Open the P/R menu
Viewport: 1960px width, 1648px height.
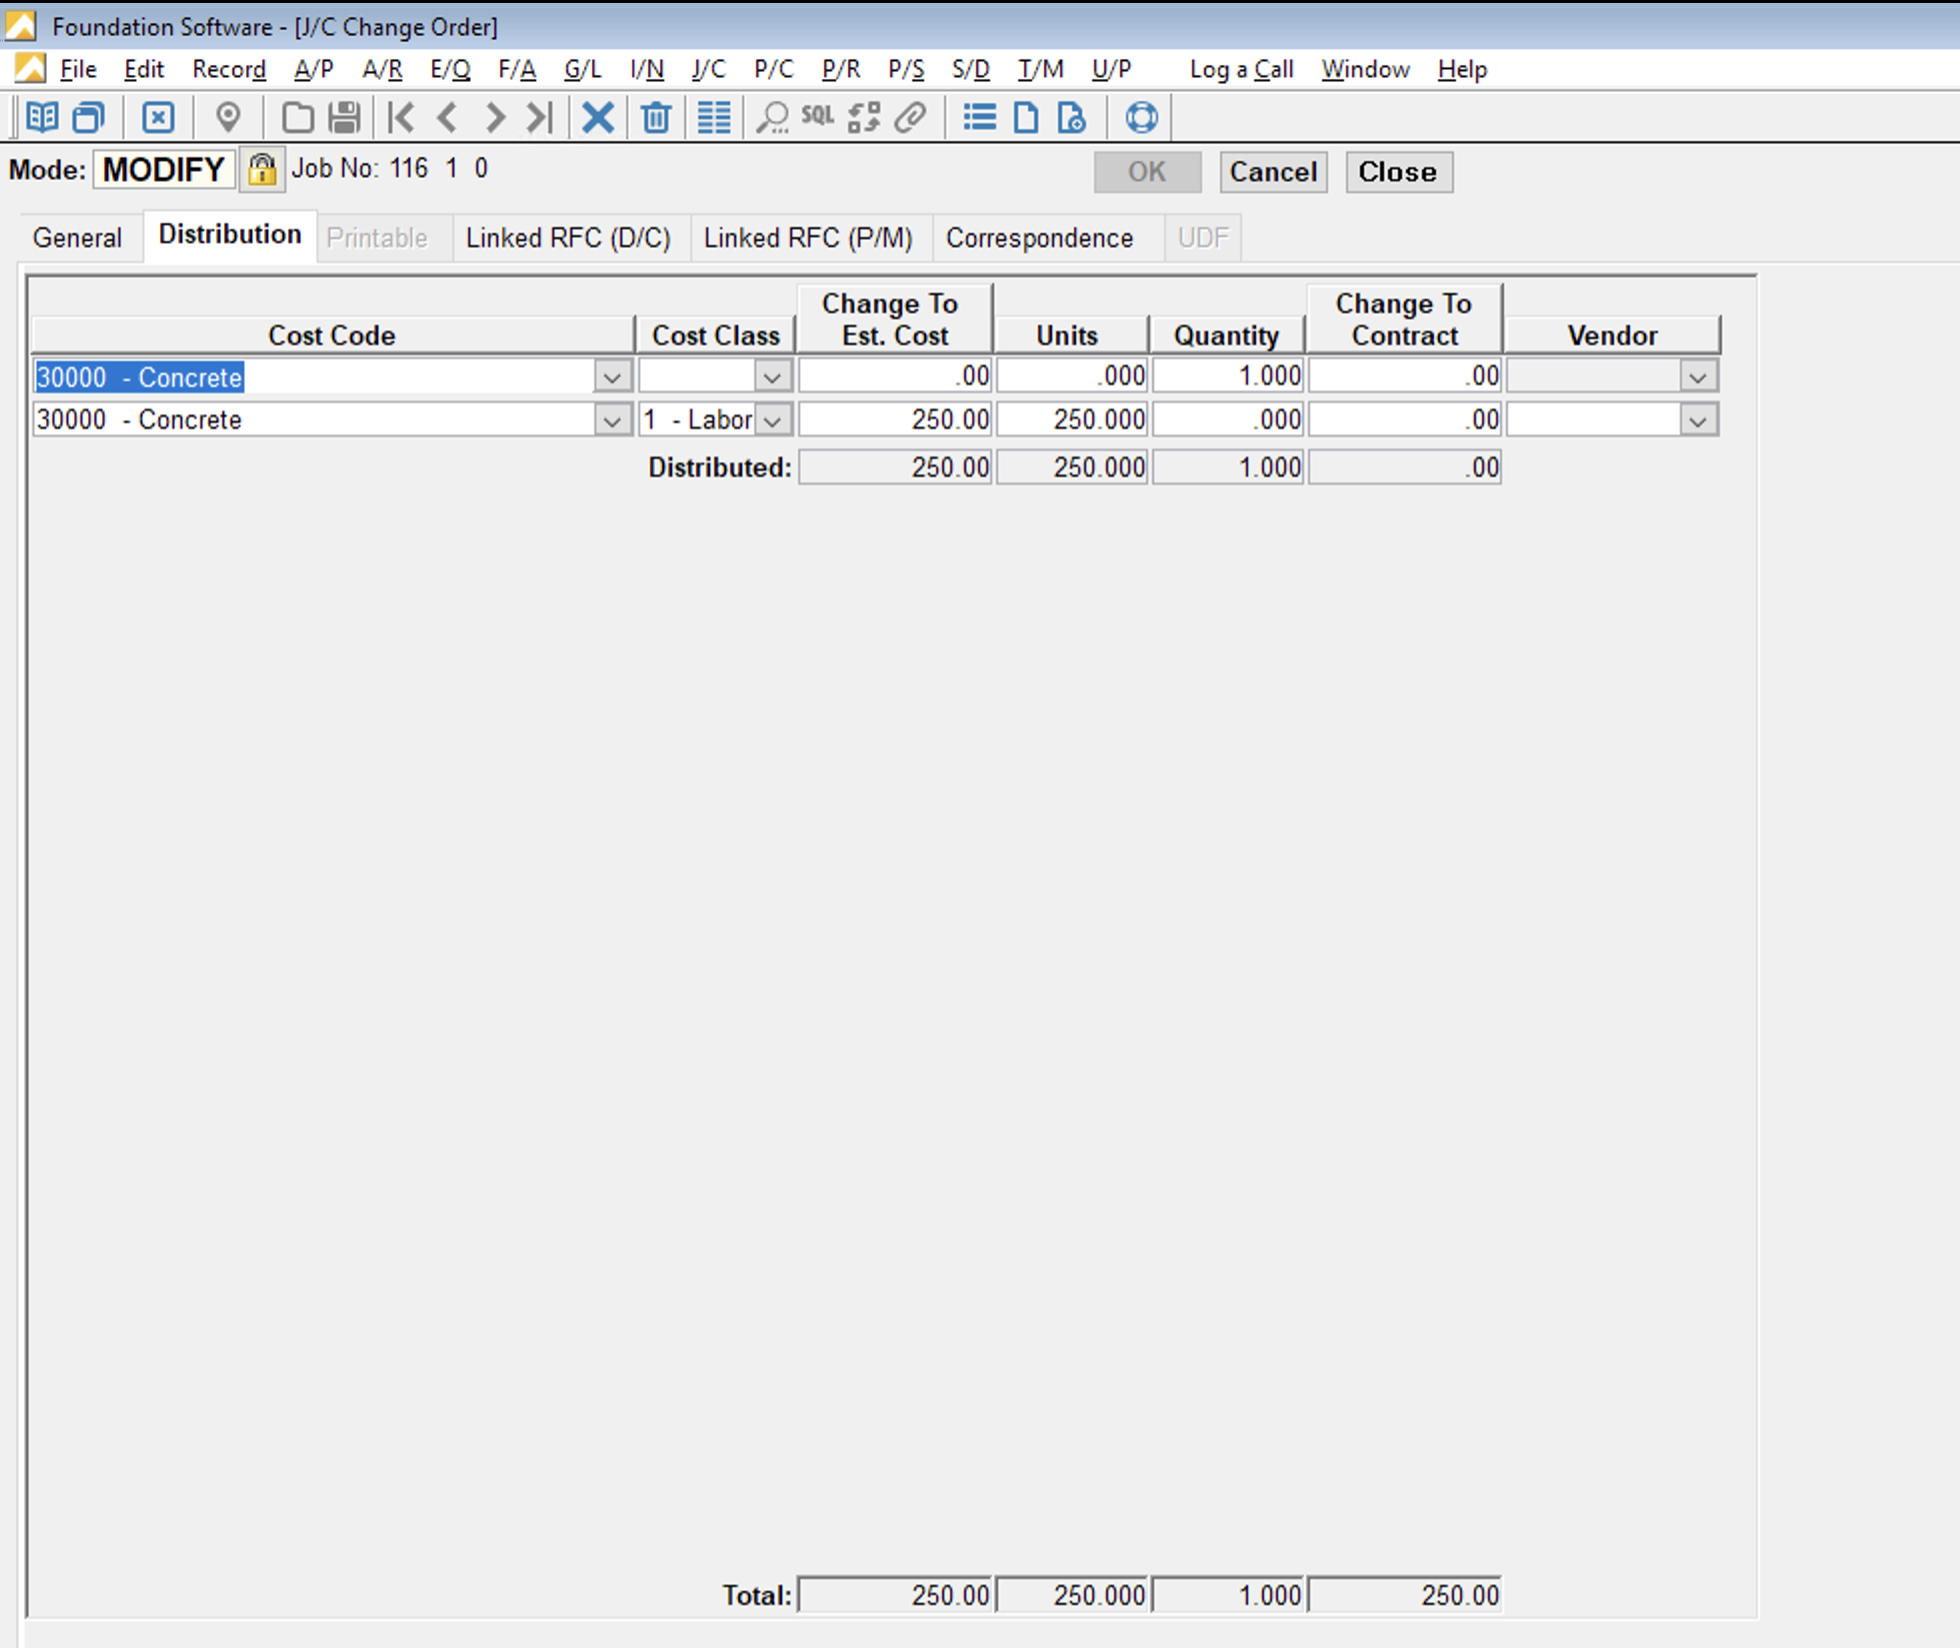(840, 69)
